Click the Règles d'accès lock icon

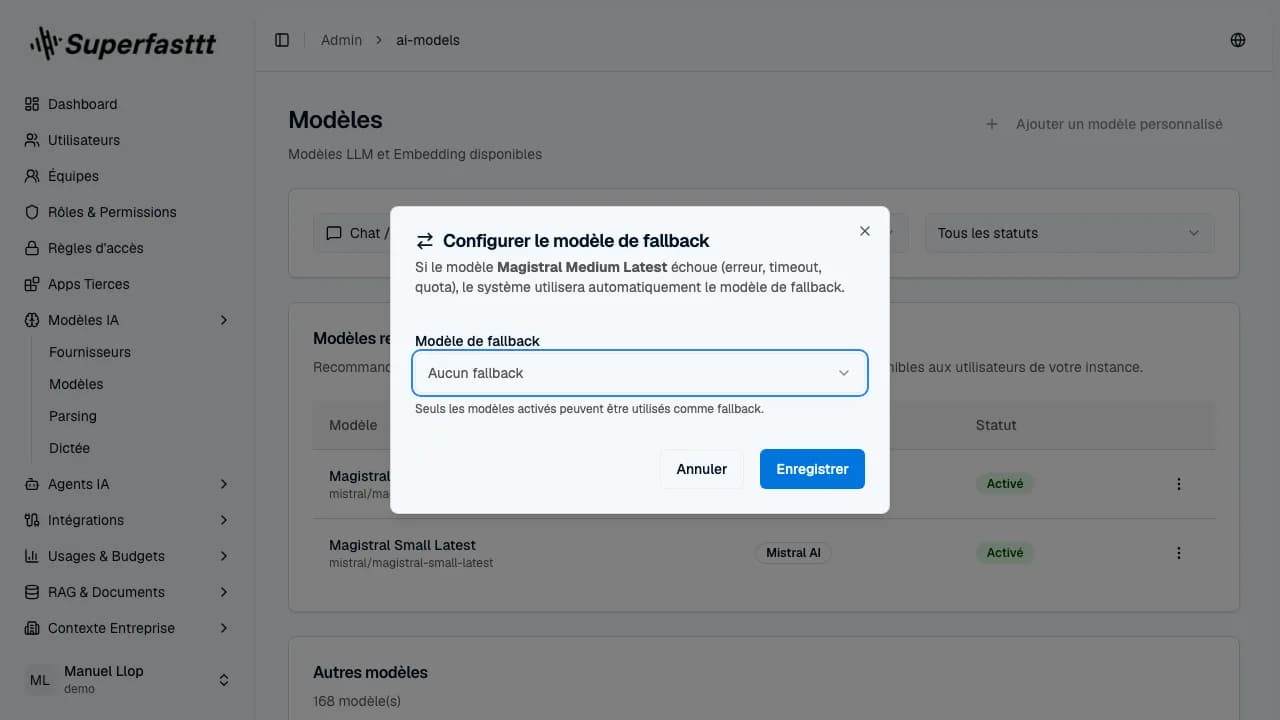tap(32, 248)
